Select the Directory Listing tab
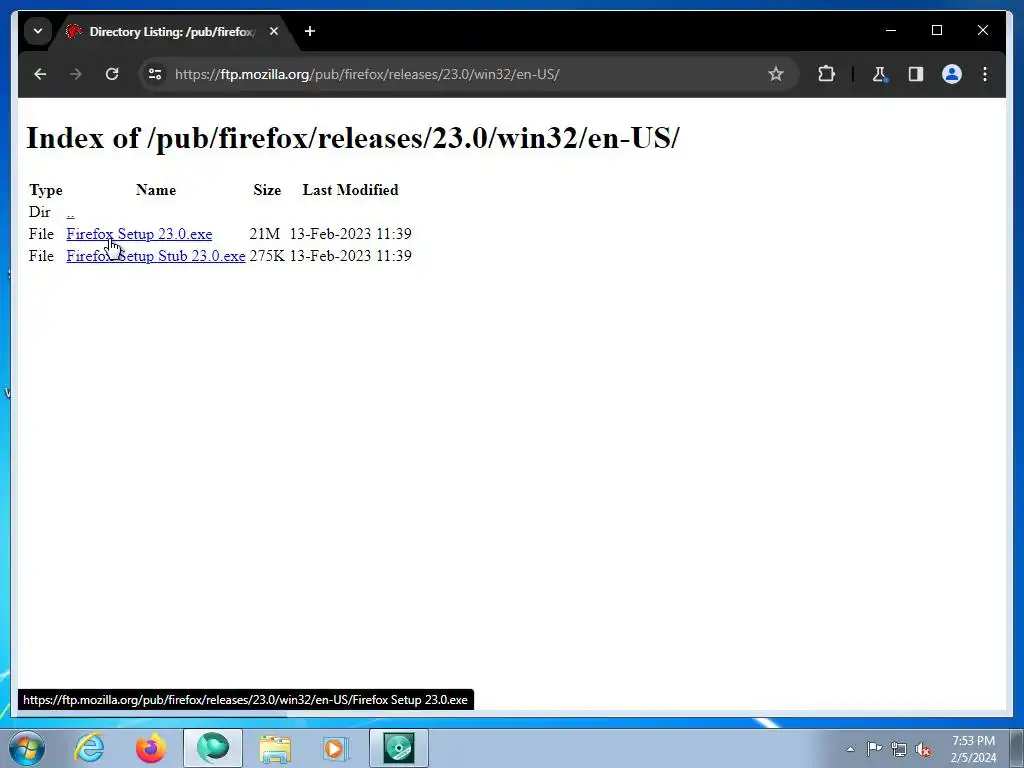The image size is (1024, 768). (x=171, y=31)
